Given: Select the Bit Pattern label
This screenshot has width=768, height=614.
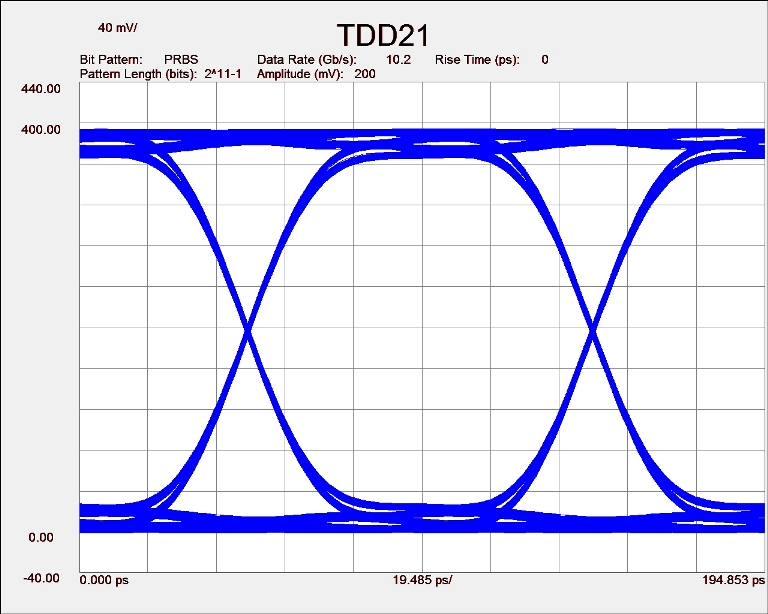Looking at the screenshot, I should pyautogui.click(x=111, y=60).
